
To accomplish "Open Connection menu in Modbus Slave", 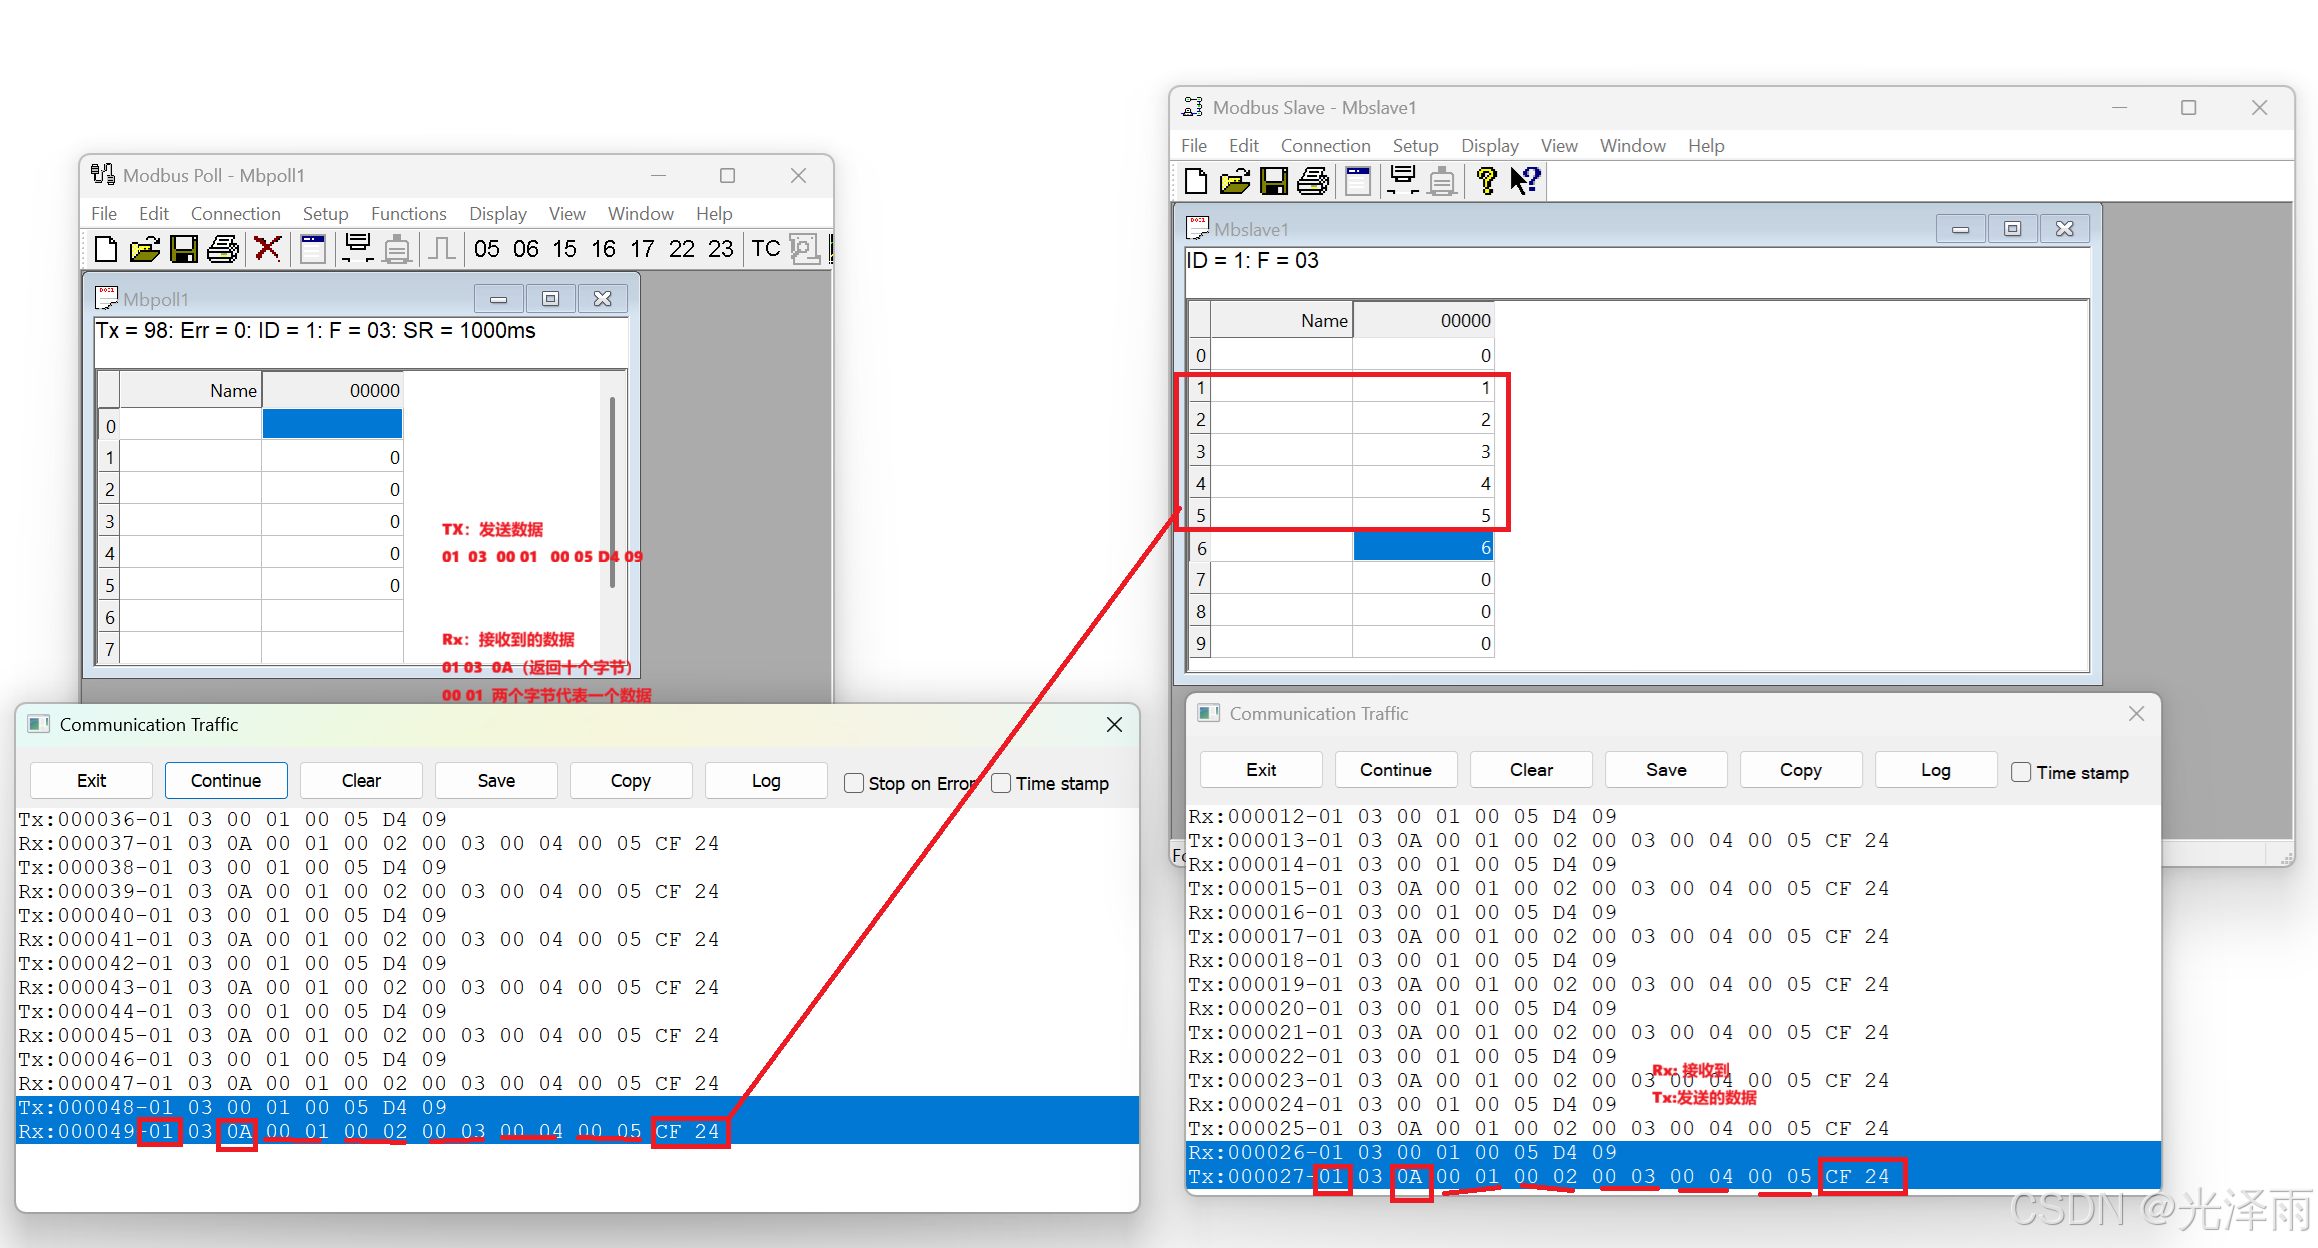I will tap(1325, 145).
